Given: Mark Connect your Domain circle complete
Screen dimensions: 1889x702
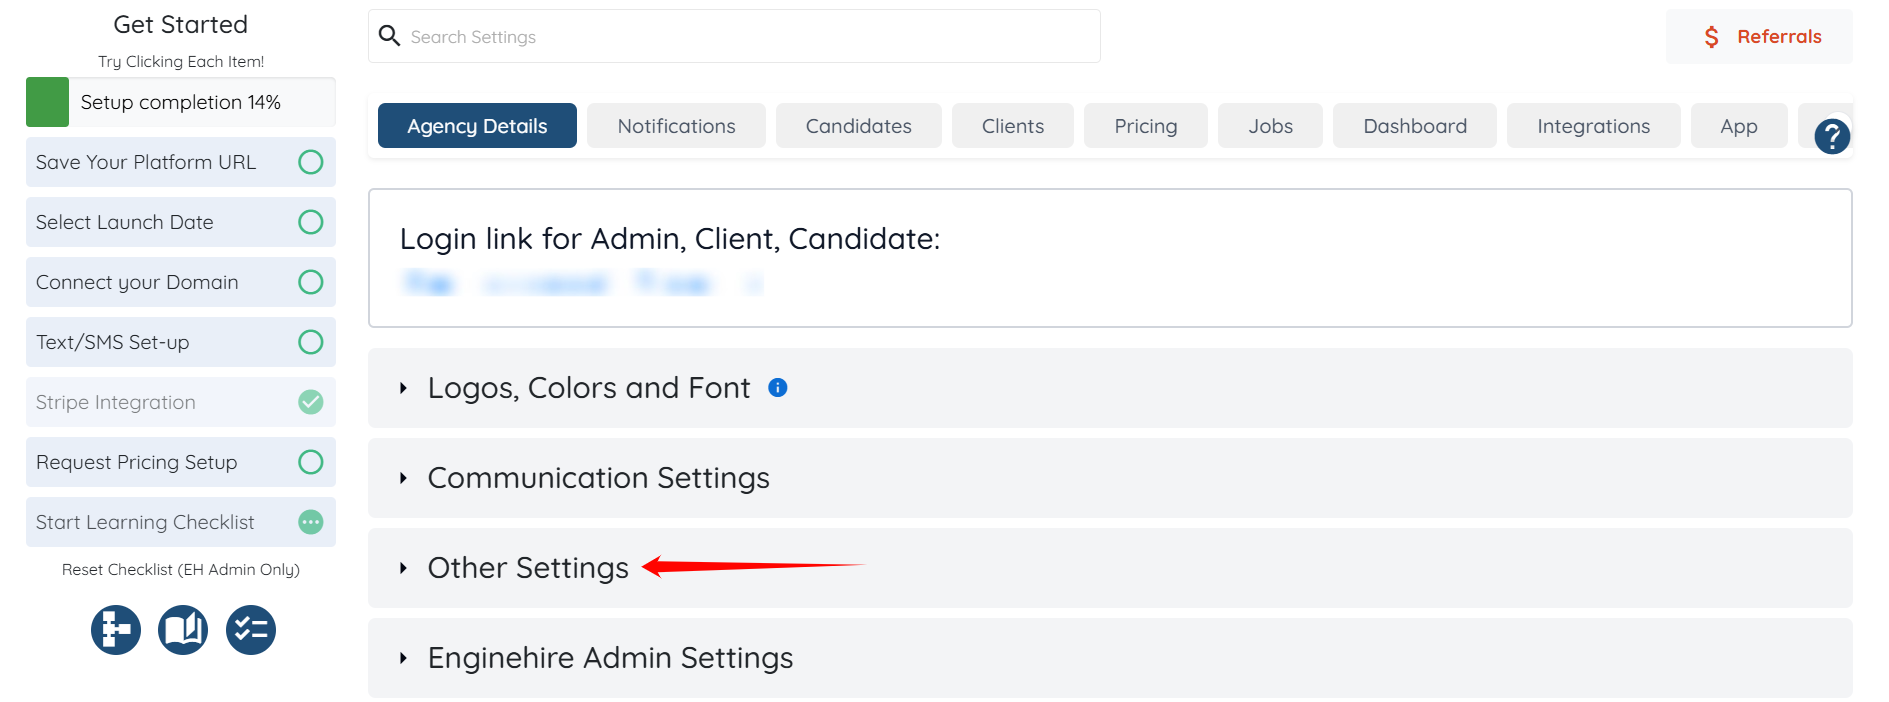Looking at the screenshot, I should pos(311,282).
